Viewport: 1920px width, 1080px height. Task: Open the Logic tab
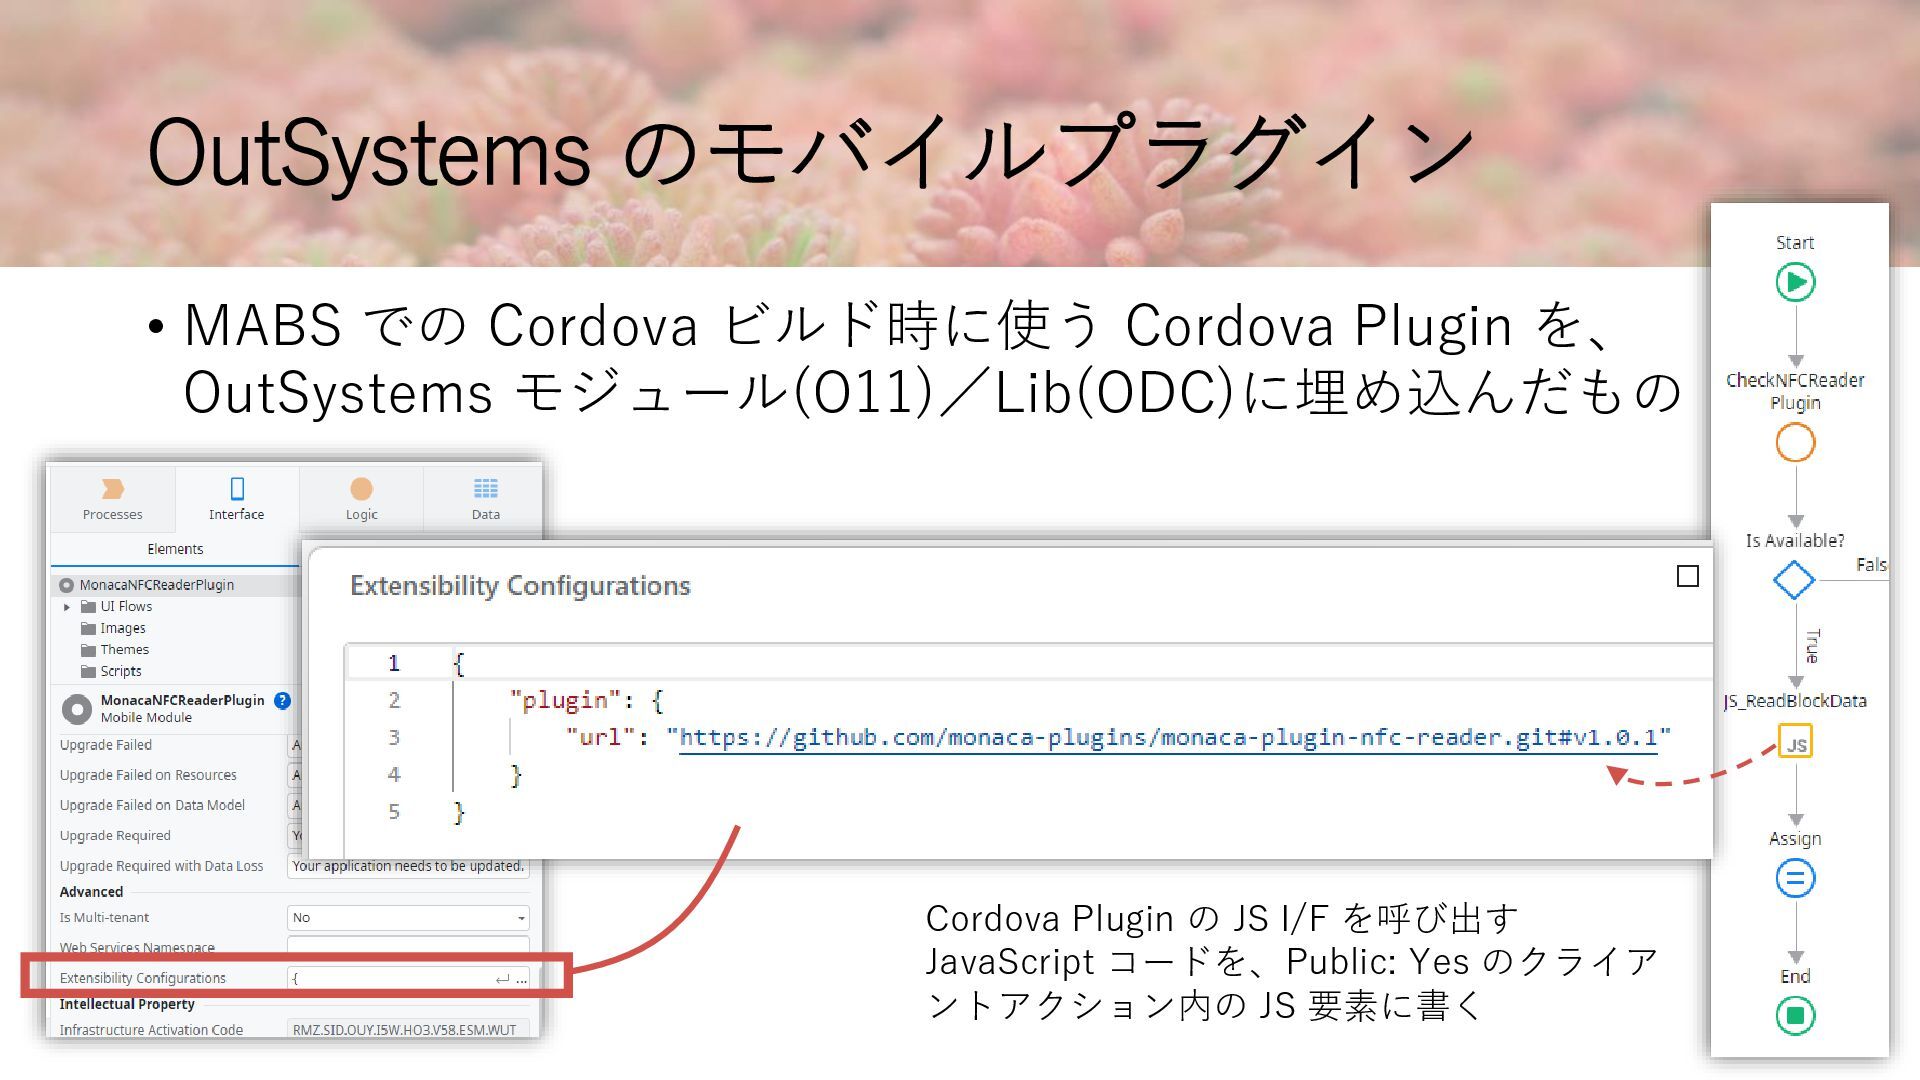361,499
